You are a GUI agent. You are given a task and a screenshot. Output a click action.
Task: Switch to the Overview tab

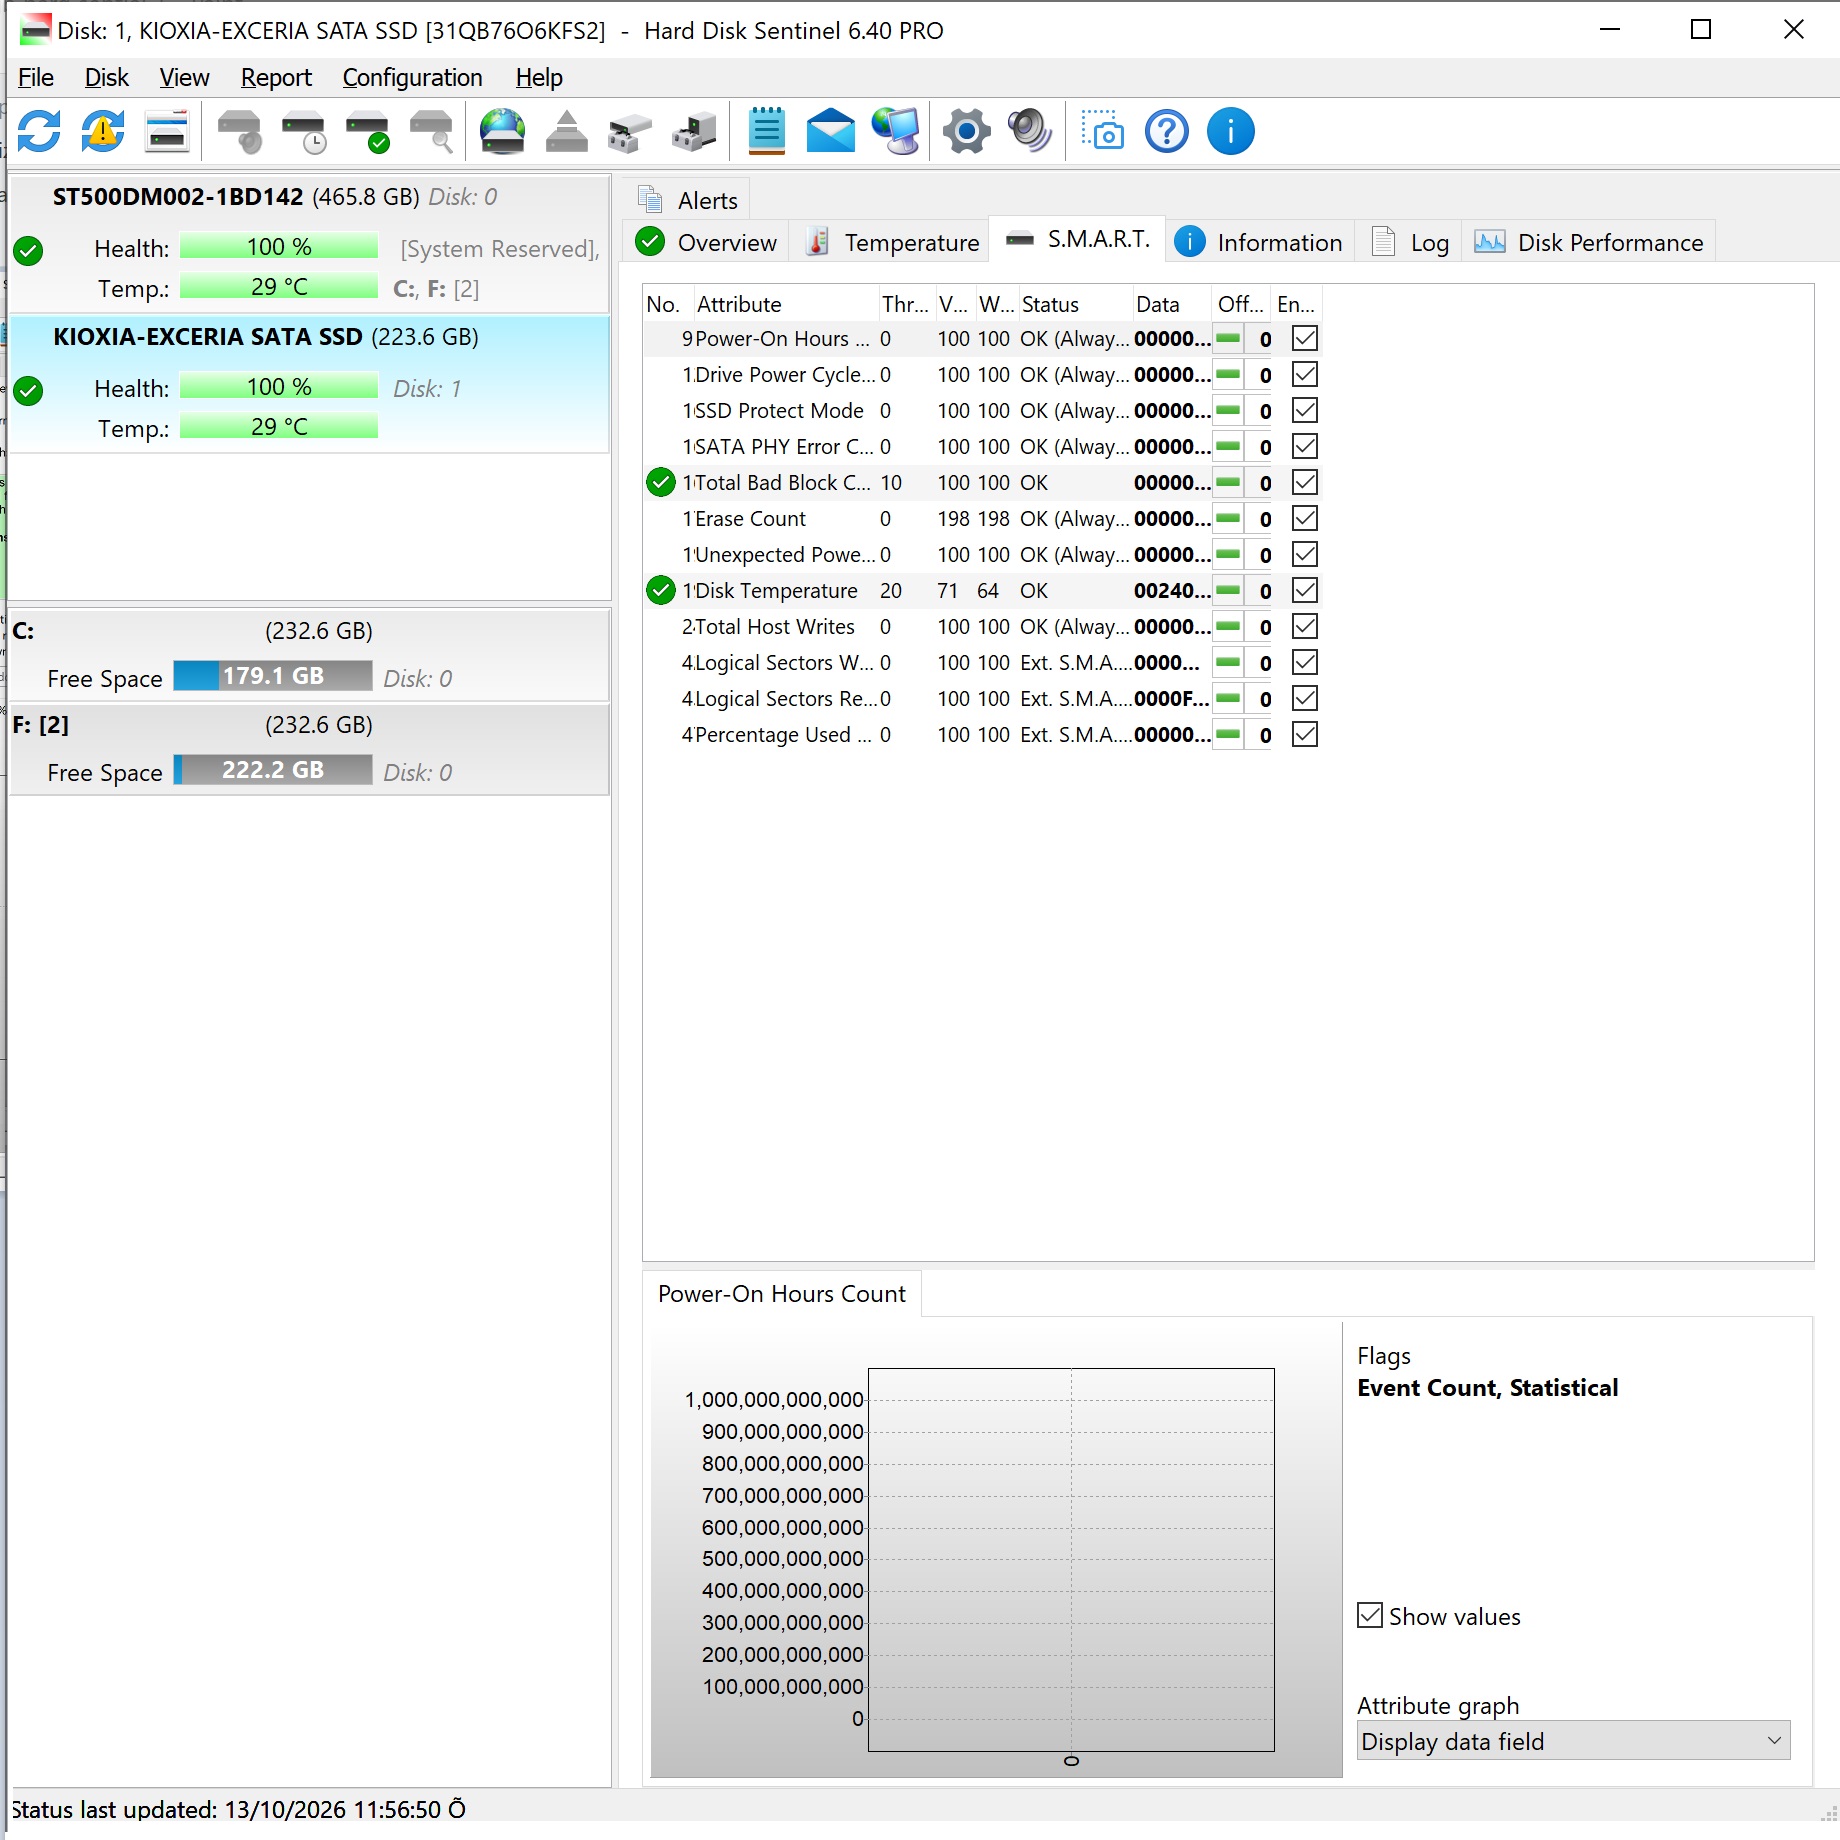tap(706, 242)
